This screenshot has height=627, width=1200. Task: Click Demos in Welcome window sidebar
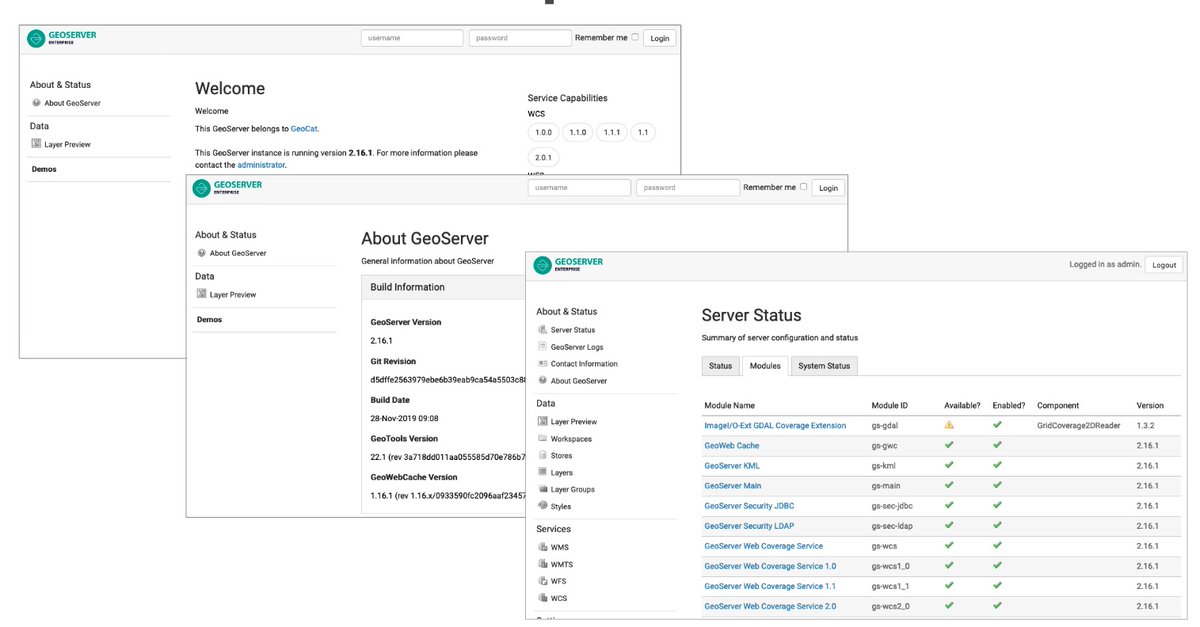click(44, 169)
